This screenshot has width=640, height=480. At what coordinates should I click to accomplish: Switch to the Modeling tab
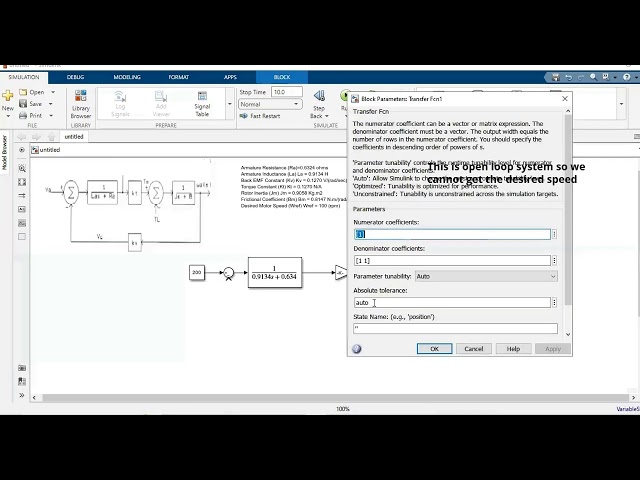[x=127, y=77]
